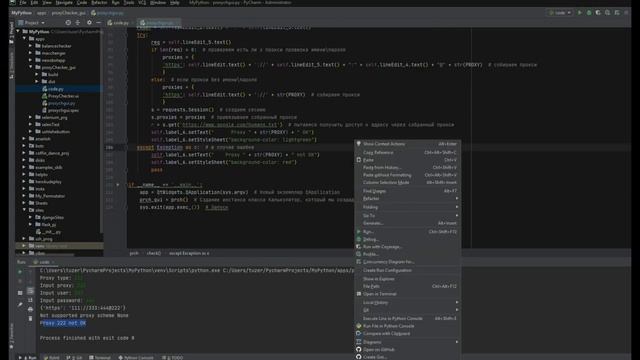Open the Go To submenu
The height and width of the screenshot is (360, 640).
click(x=407, y=215)
